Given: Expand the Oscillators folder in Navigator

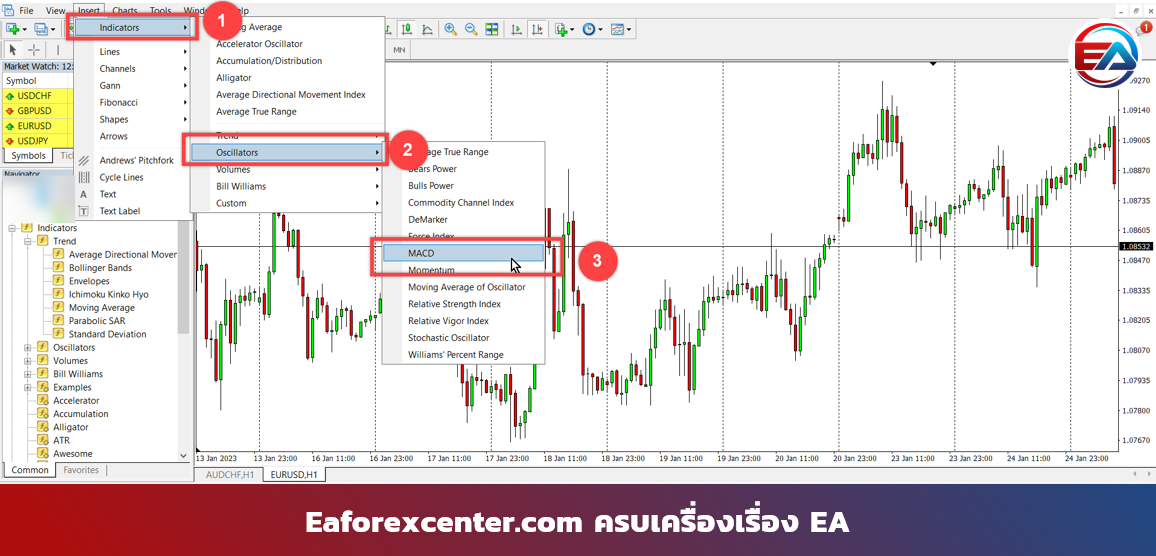Looking at the screenshot, I should pyautogui.click(x=28, y=348).
